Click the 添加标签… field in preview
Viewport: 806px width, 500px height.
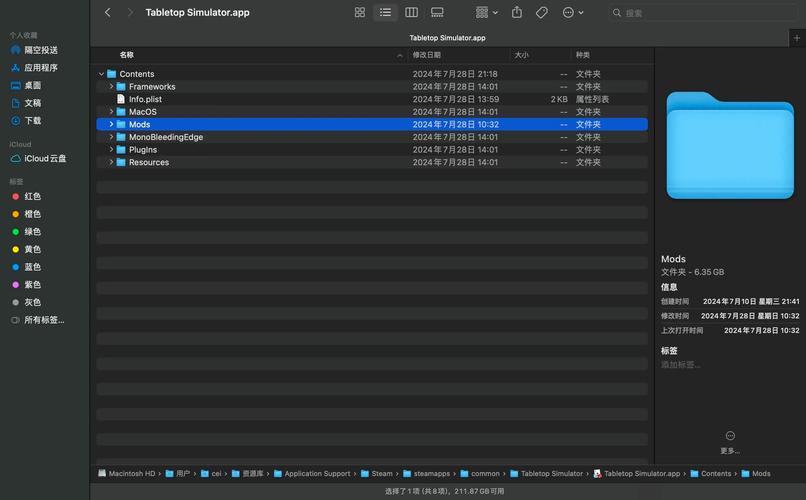(x=681, y=364)
